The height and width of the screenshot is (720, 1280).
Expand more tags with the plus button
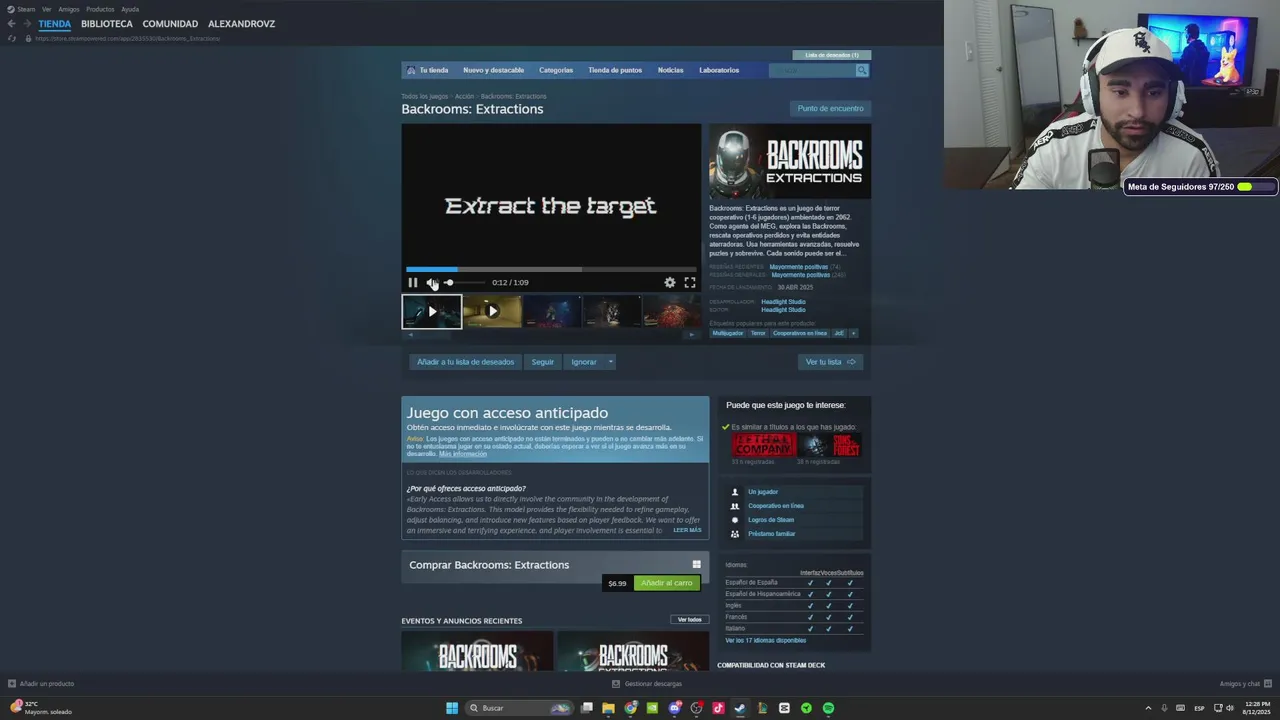[x=853, y=333]
